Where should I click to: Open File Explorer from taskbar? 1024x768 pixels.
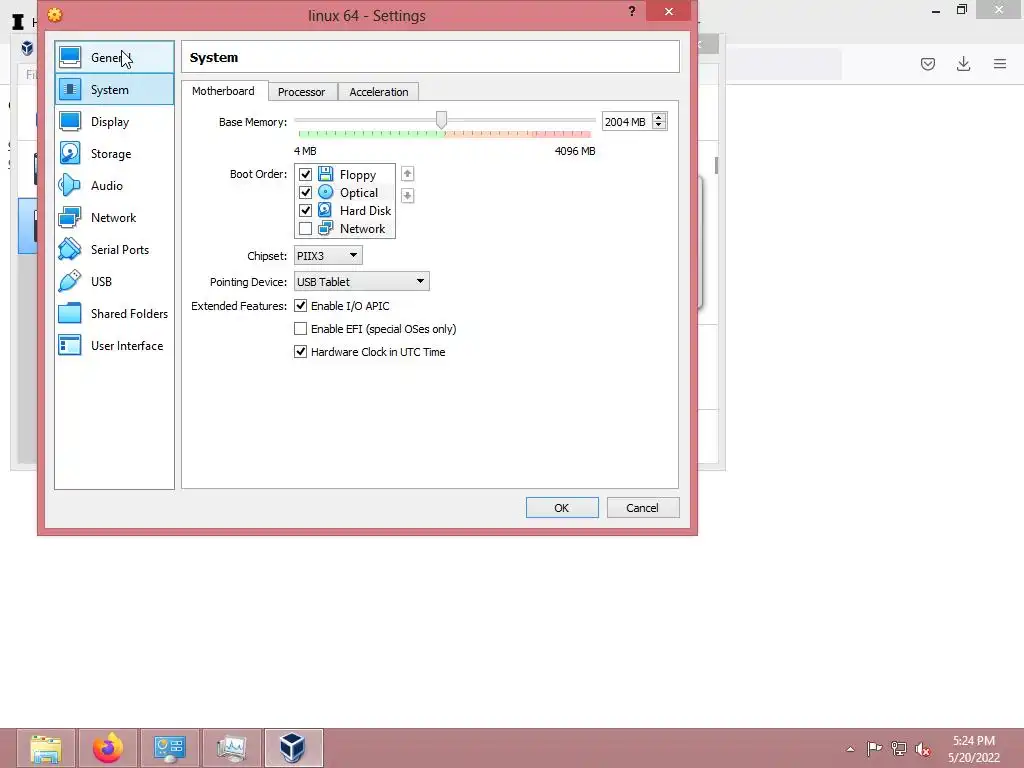coord(46,748)
